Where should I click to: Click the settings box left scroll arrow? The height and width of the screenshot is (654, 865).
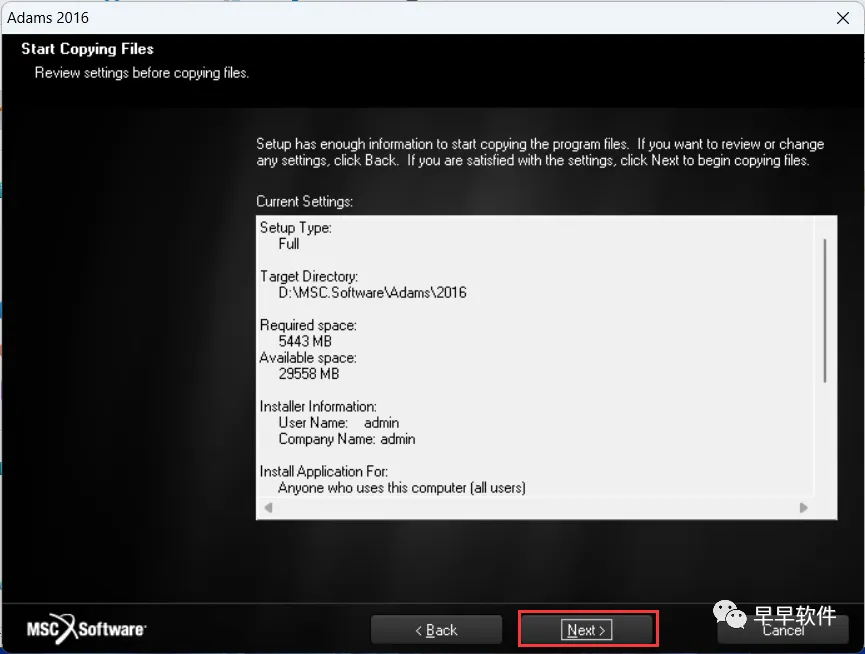click(268, 507)
